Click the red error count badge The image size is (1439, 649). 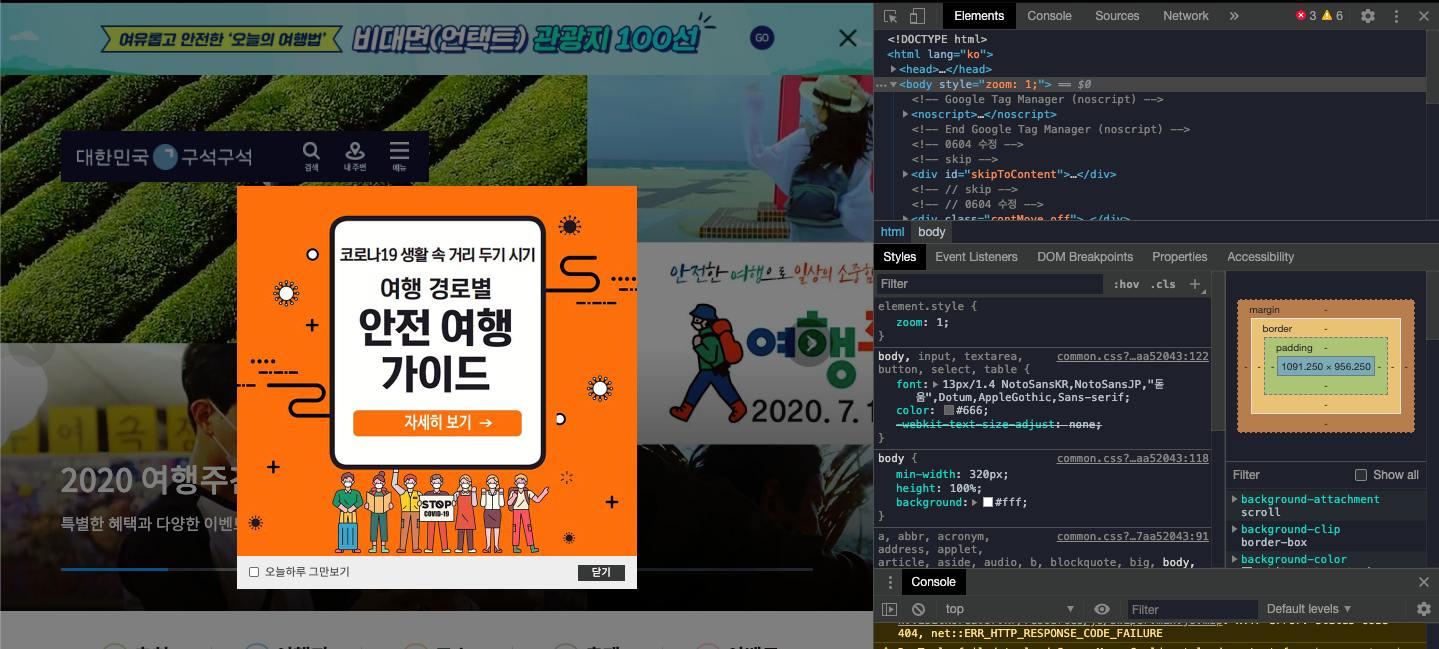1306,16
